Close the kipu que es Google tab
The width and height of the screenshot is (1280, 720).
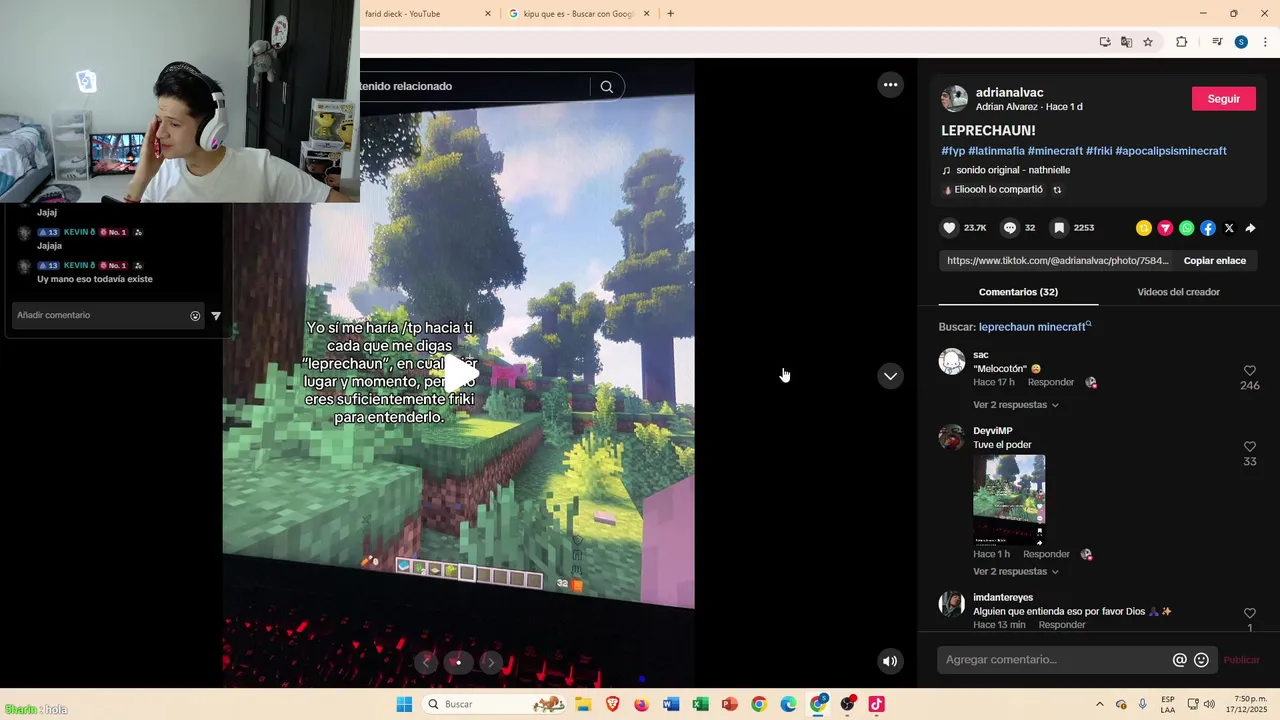[x=647, y=14]
